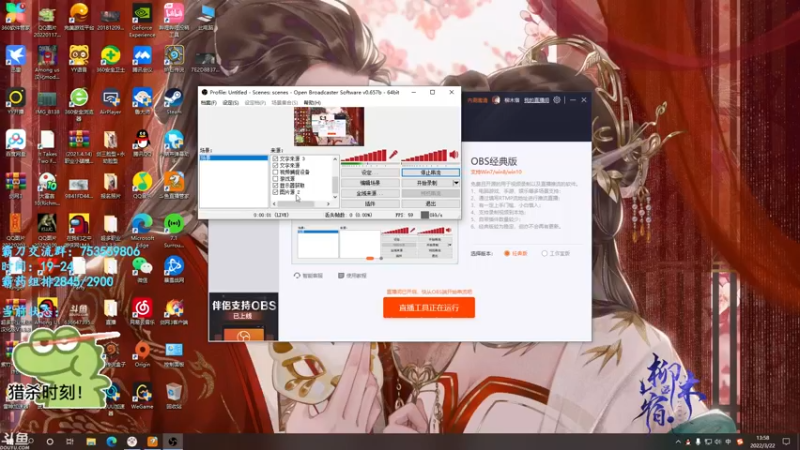Click 我的直播间 link in Douyu companion

pyautogui.click(x=536, y=100)
